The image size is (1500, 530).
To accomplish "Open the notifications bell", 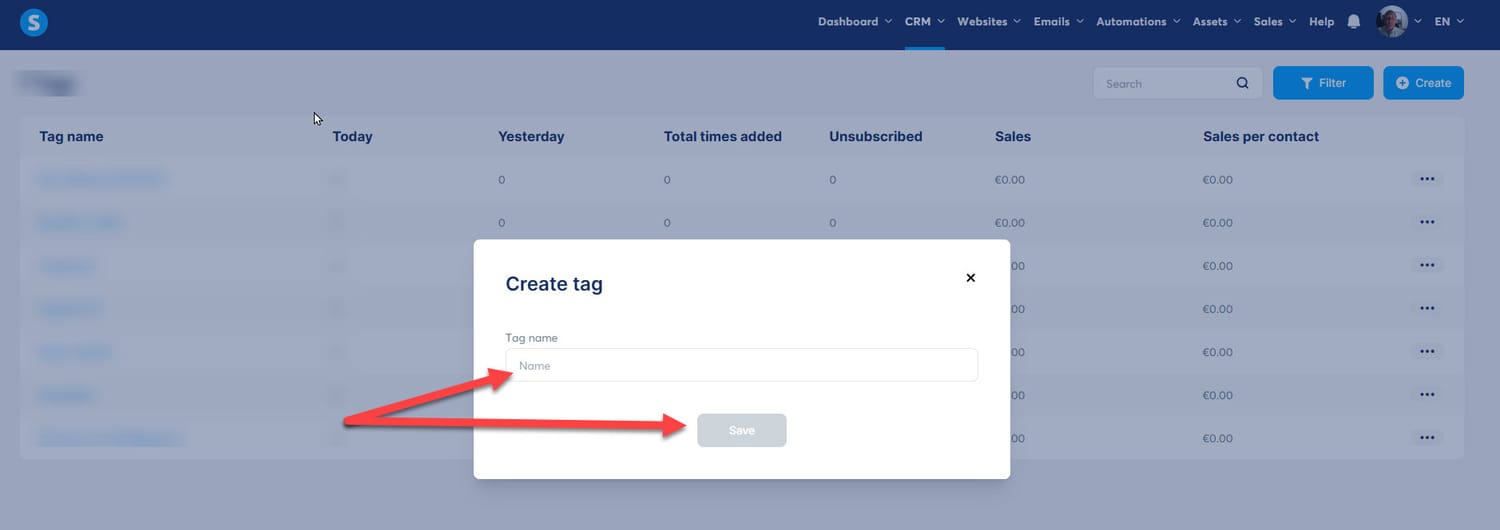I will pos(1354,21).
